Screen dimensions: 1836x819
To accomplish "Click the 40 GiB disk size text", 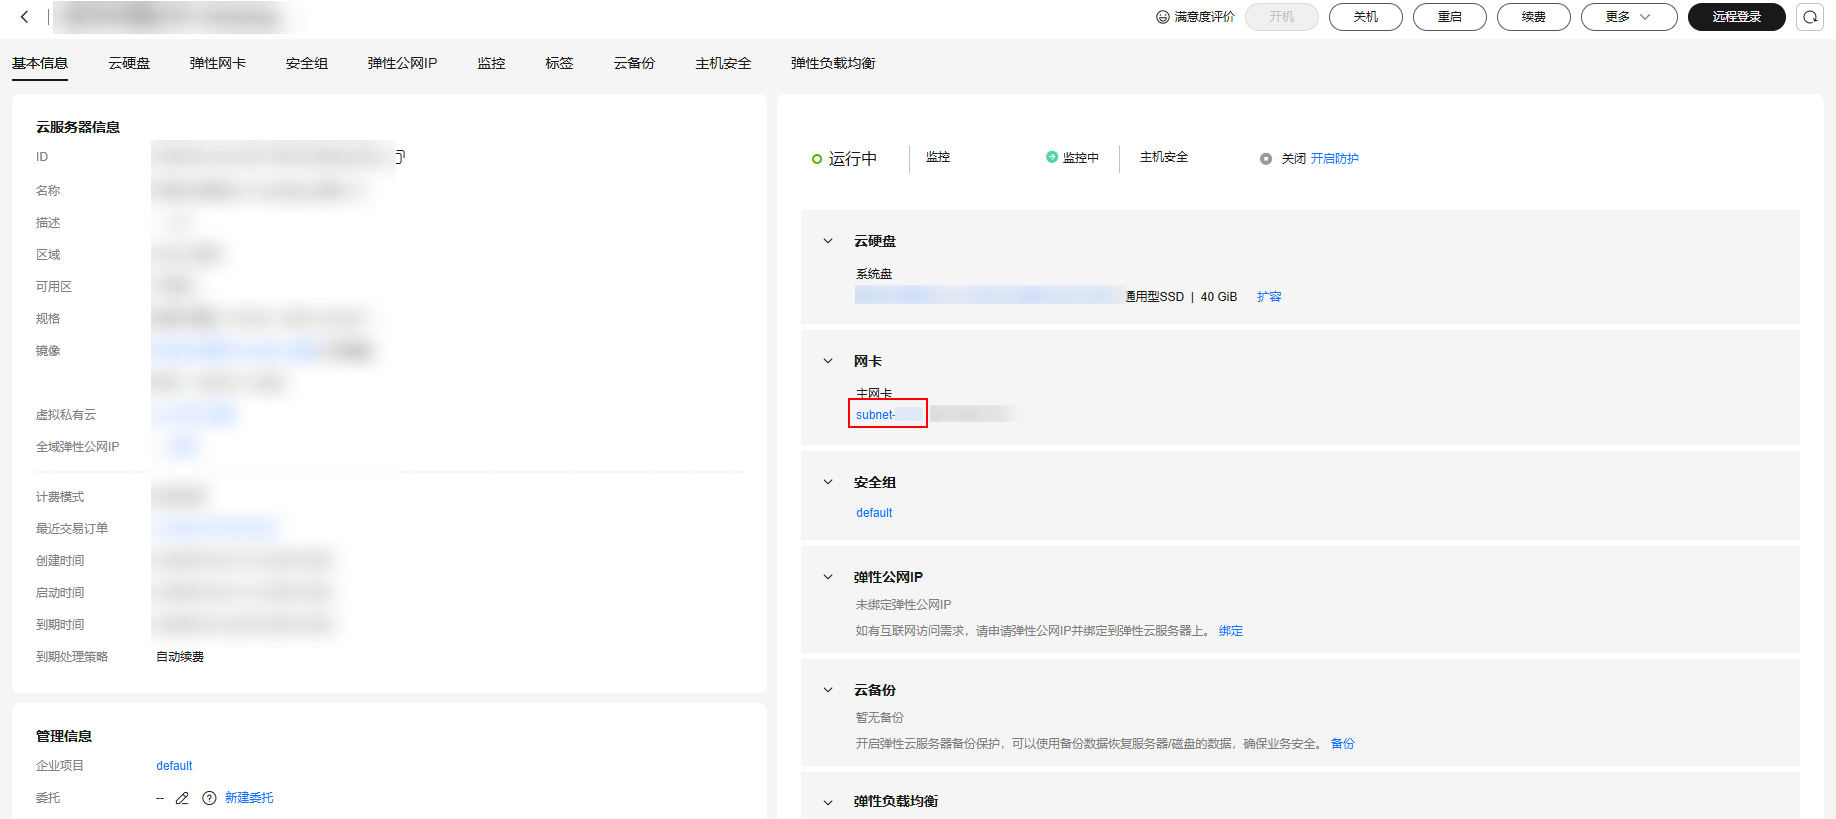I will 1219,297.
